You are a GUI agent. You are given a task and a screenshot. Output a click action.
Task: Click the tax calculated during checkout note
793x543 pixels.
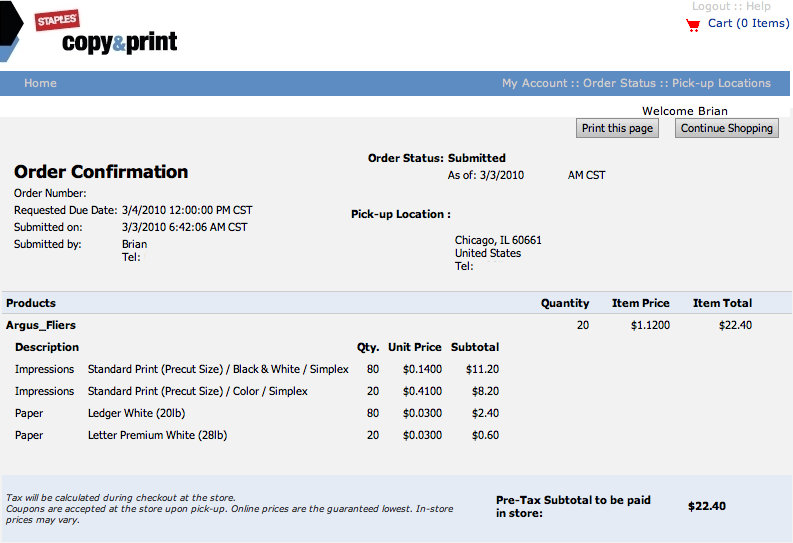121,498
